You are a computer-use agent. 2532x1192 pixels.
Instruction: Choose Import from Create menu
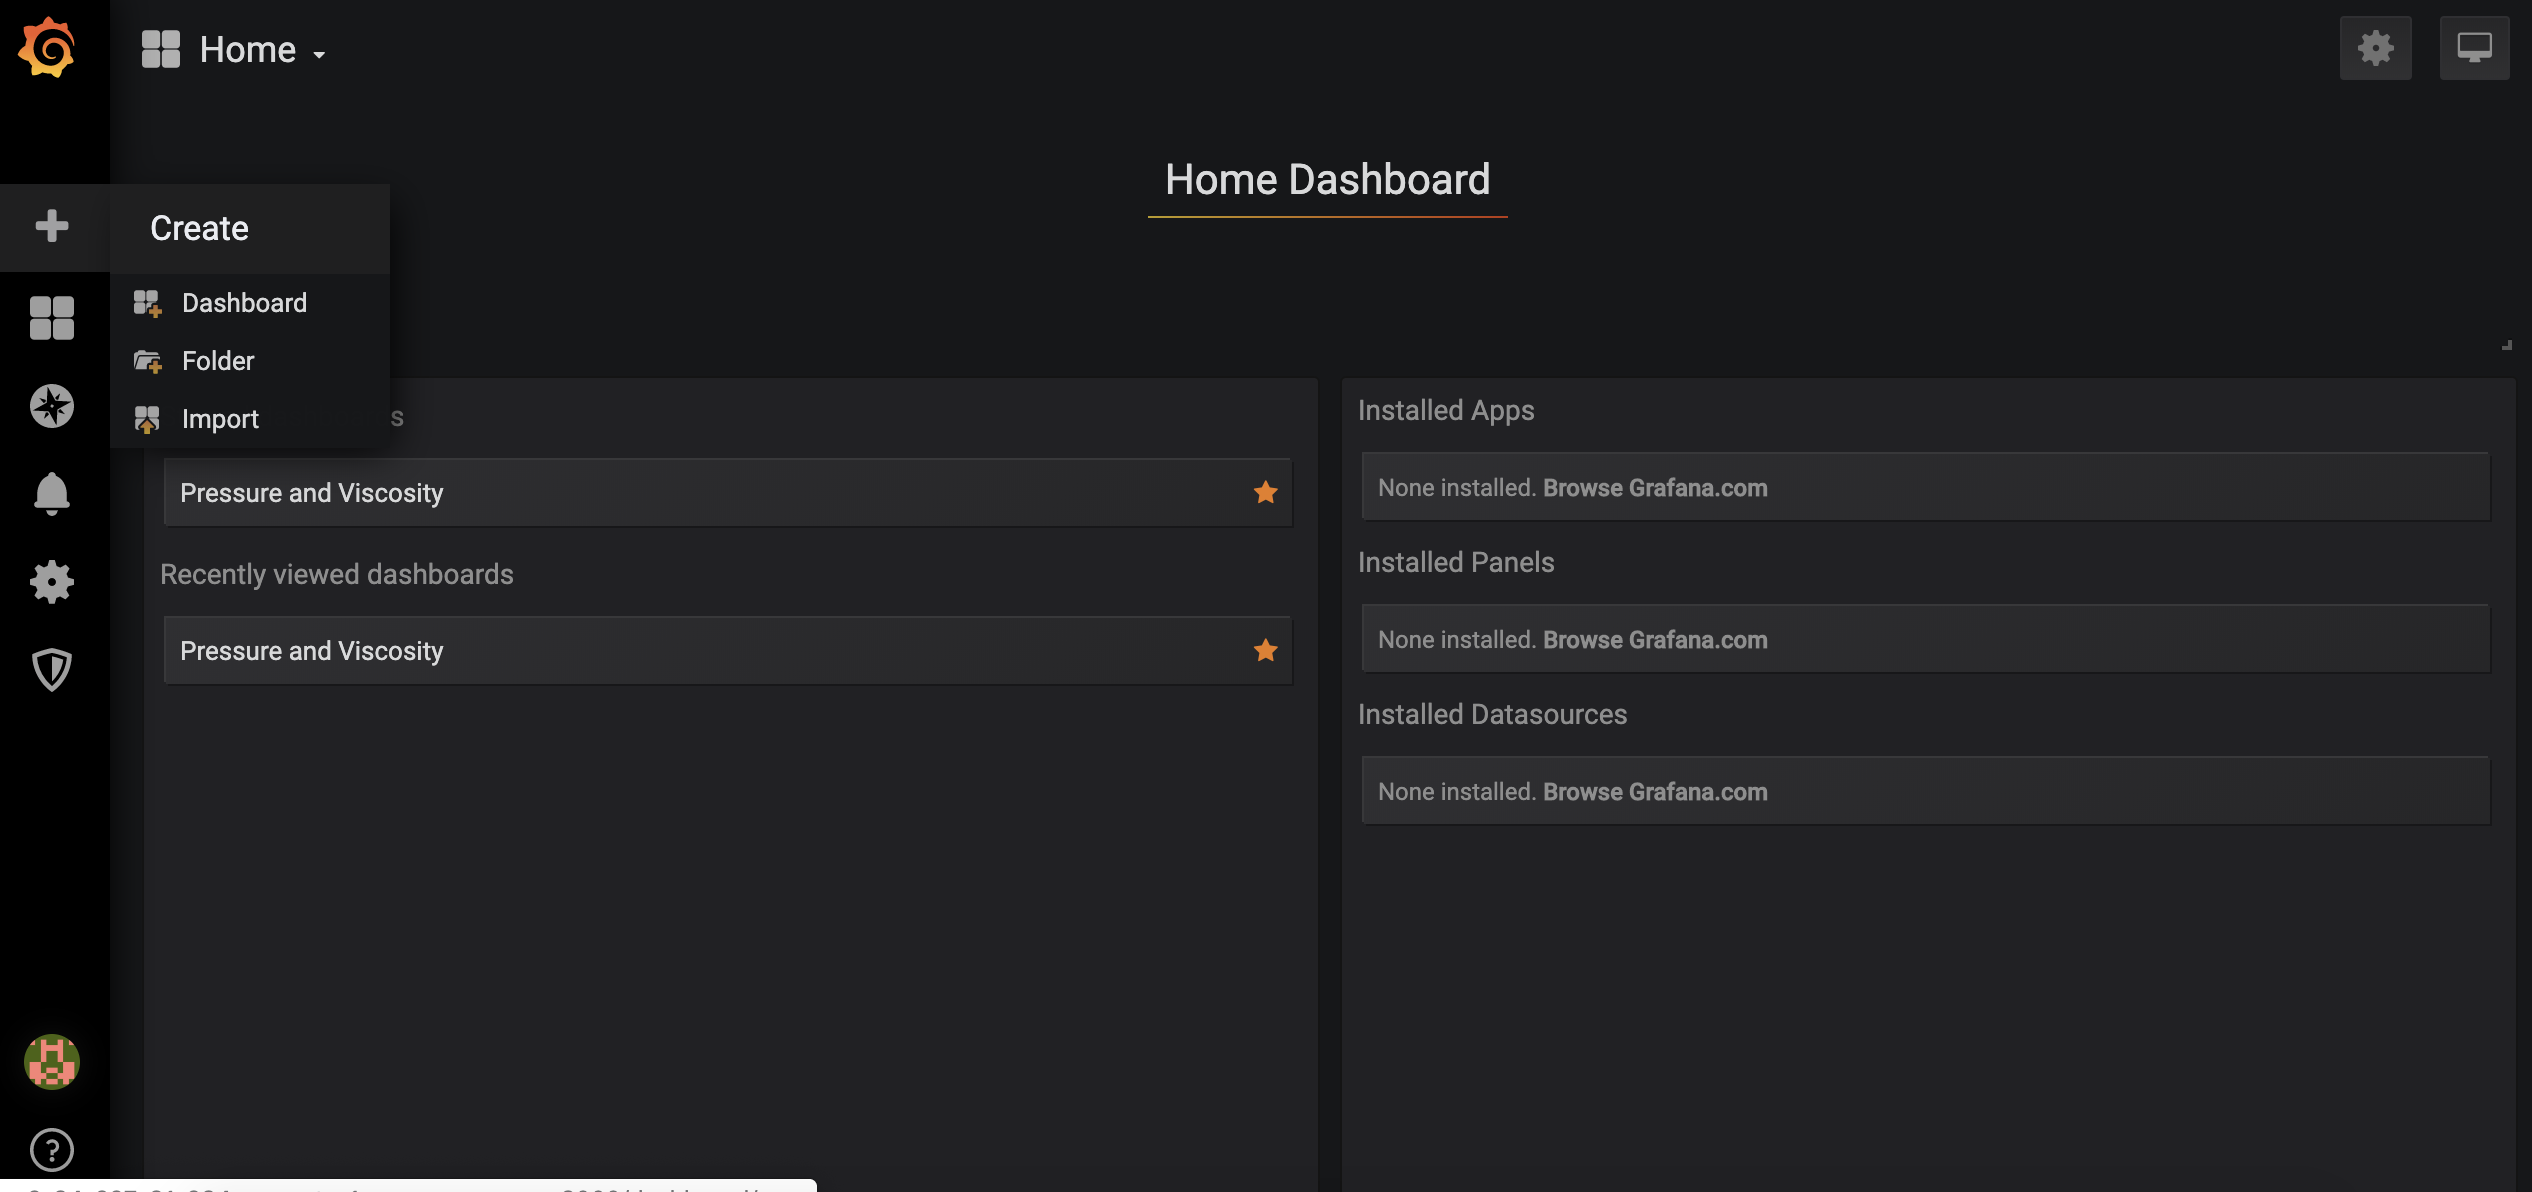[220, 419]
